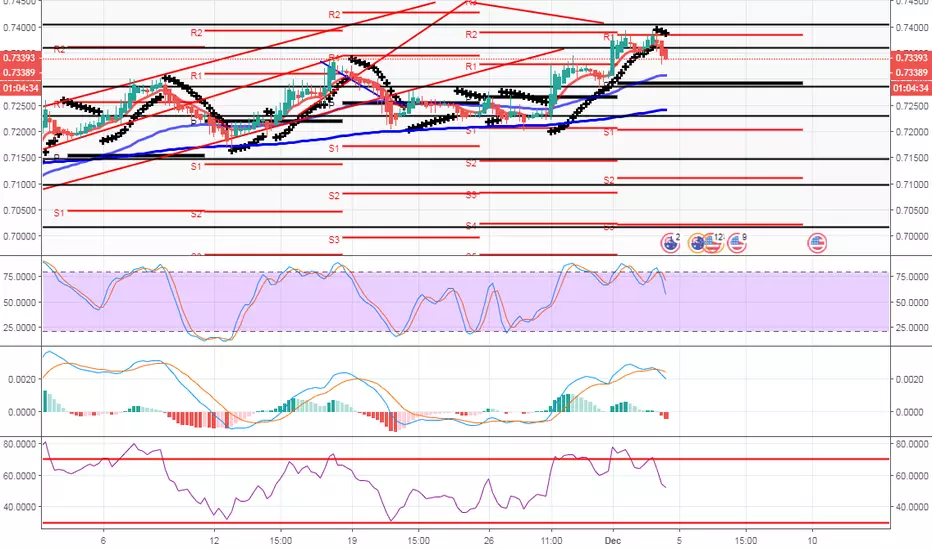Screen dimensions: 932x550
Task: Select the 6 date label on the time axis
Action: tap(103, 540)
